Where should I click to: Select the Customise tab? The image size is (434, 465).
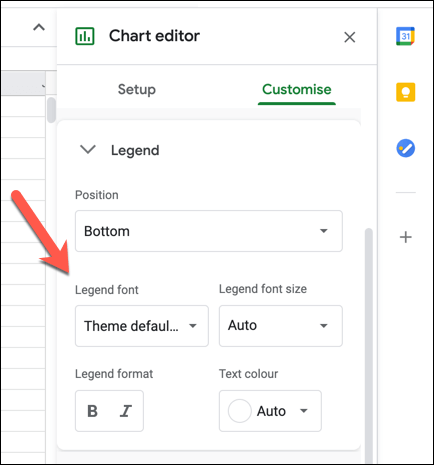296,89
